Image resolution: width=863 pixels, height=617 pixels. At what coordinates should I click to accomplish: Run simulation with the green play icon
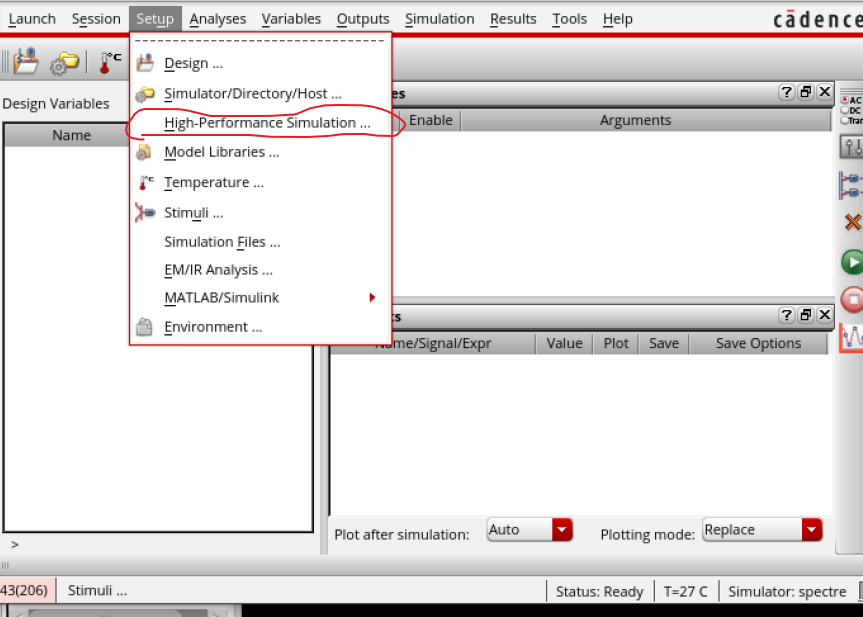tap(852, 262)
